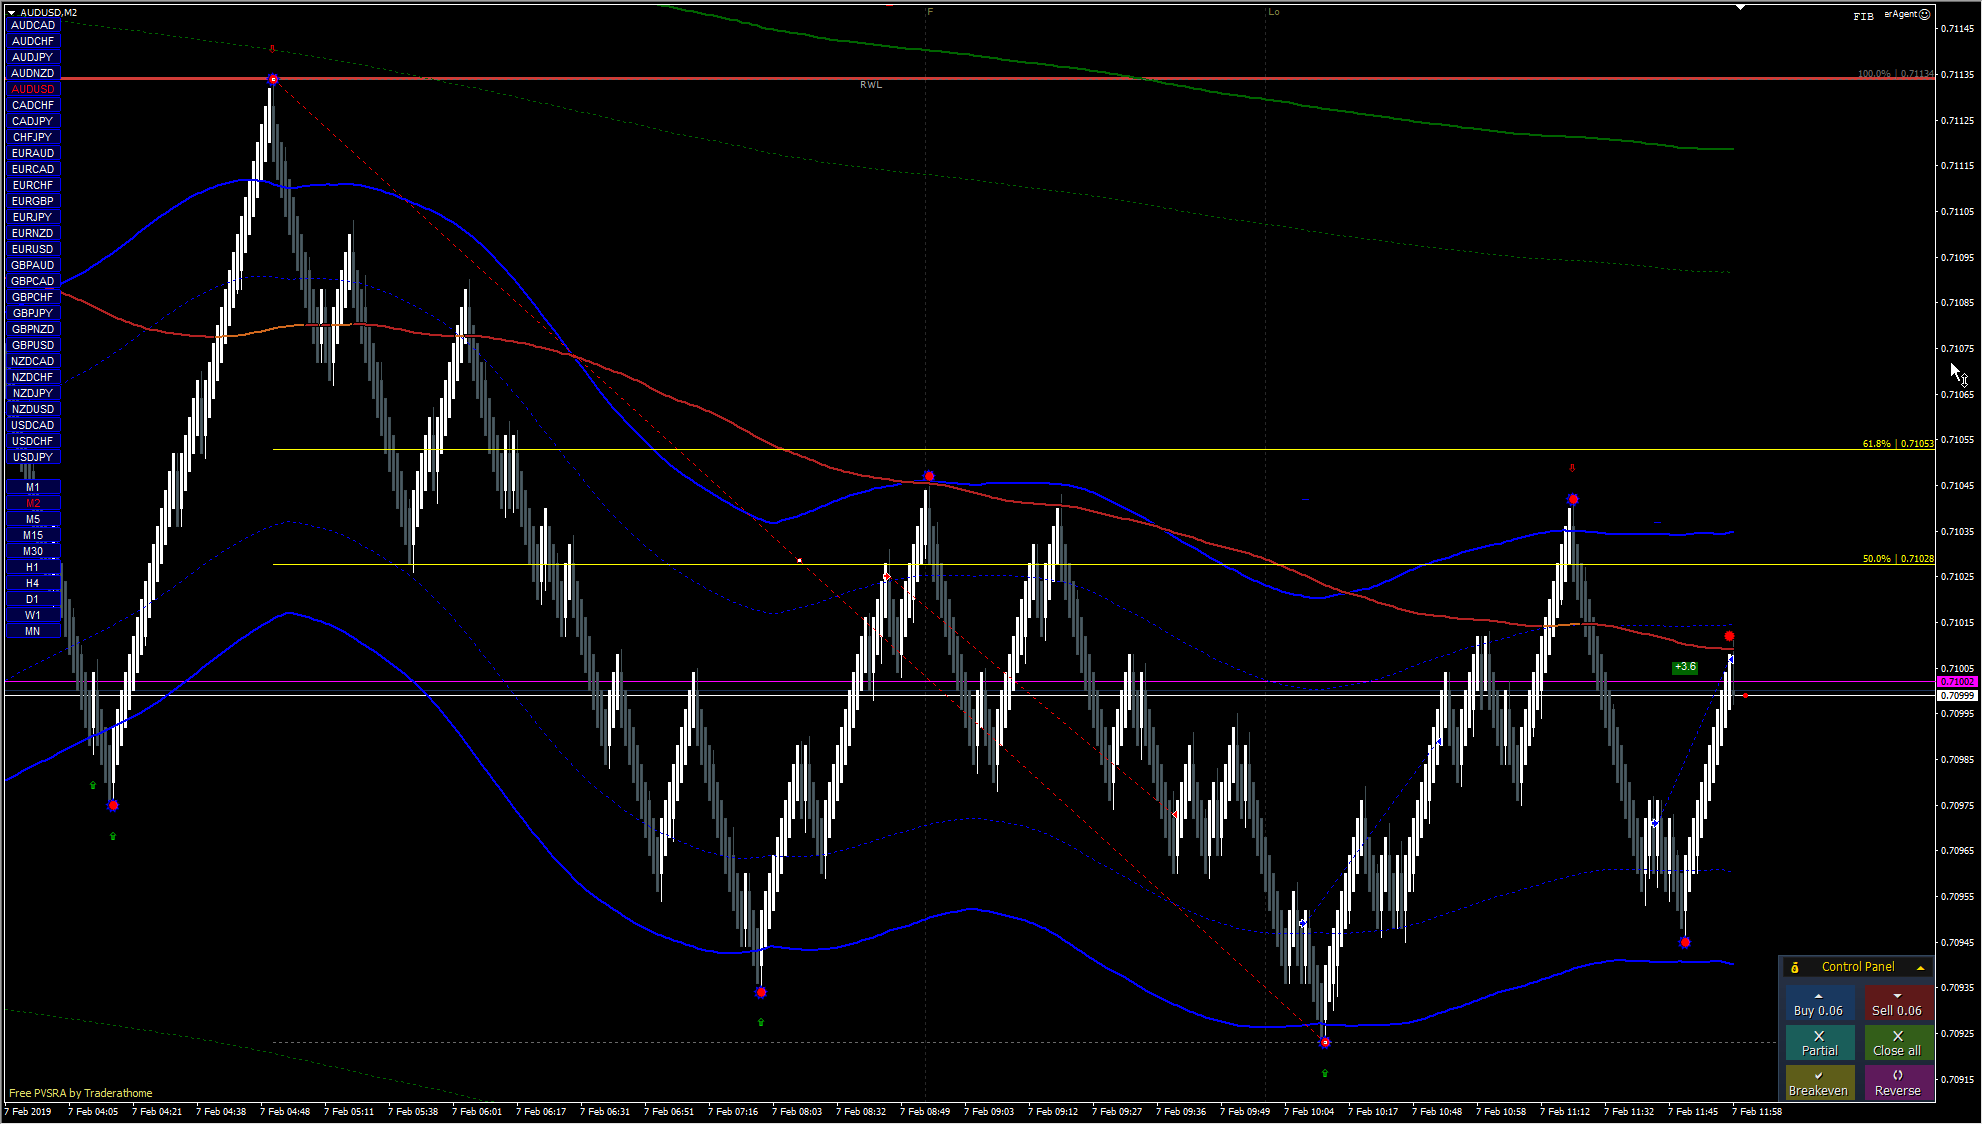Switch chart to the M15 timeframe
The image size is (1983, 1125).
tap(33, 535)
